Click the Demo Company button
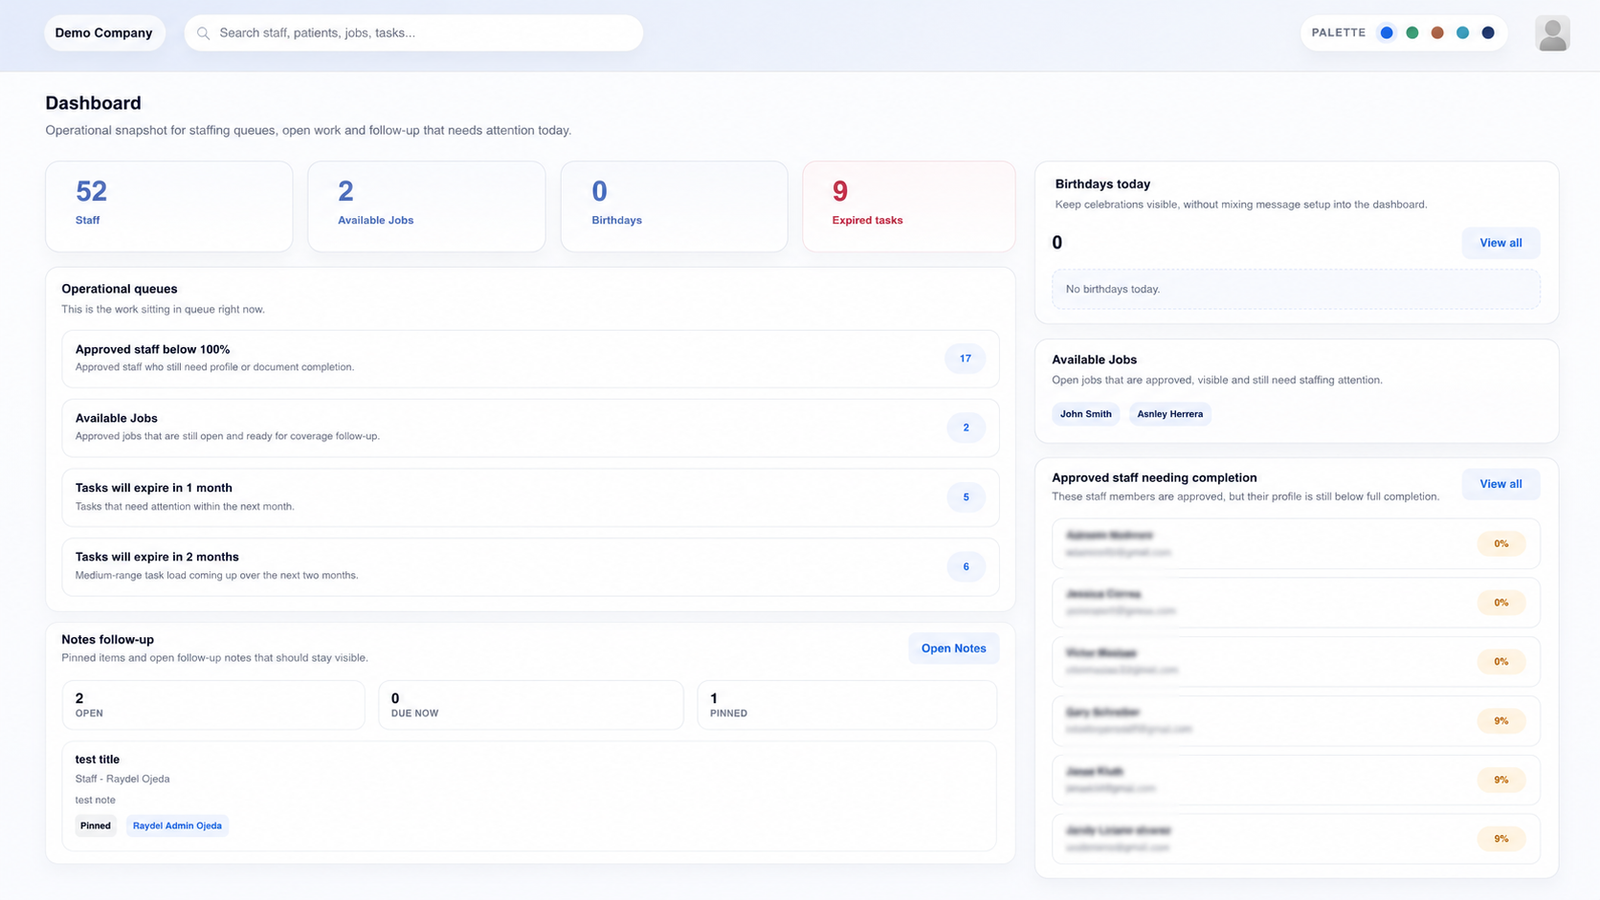1600x900 pixels. (x=104, y=33)
